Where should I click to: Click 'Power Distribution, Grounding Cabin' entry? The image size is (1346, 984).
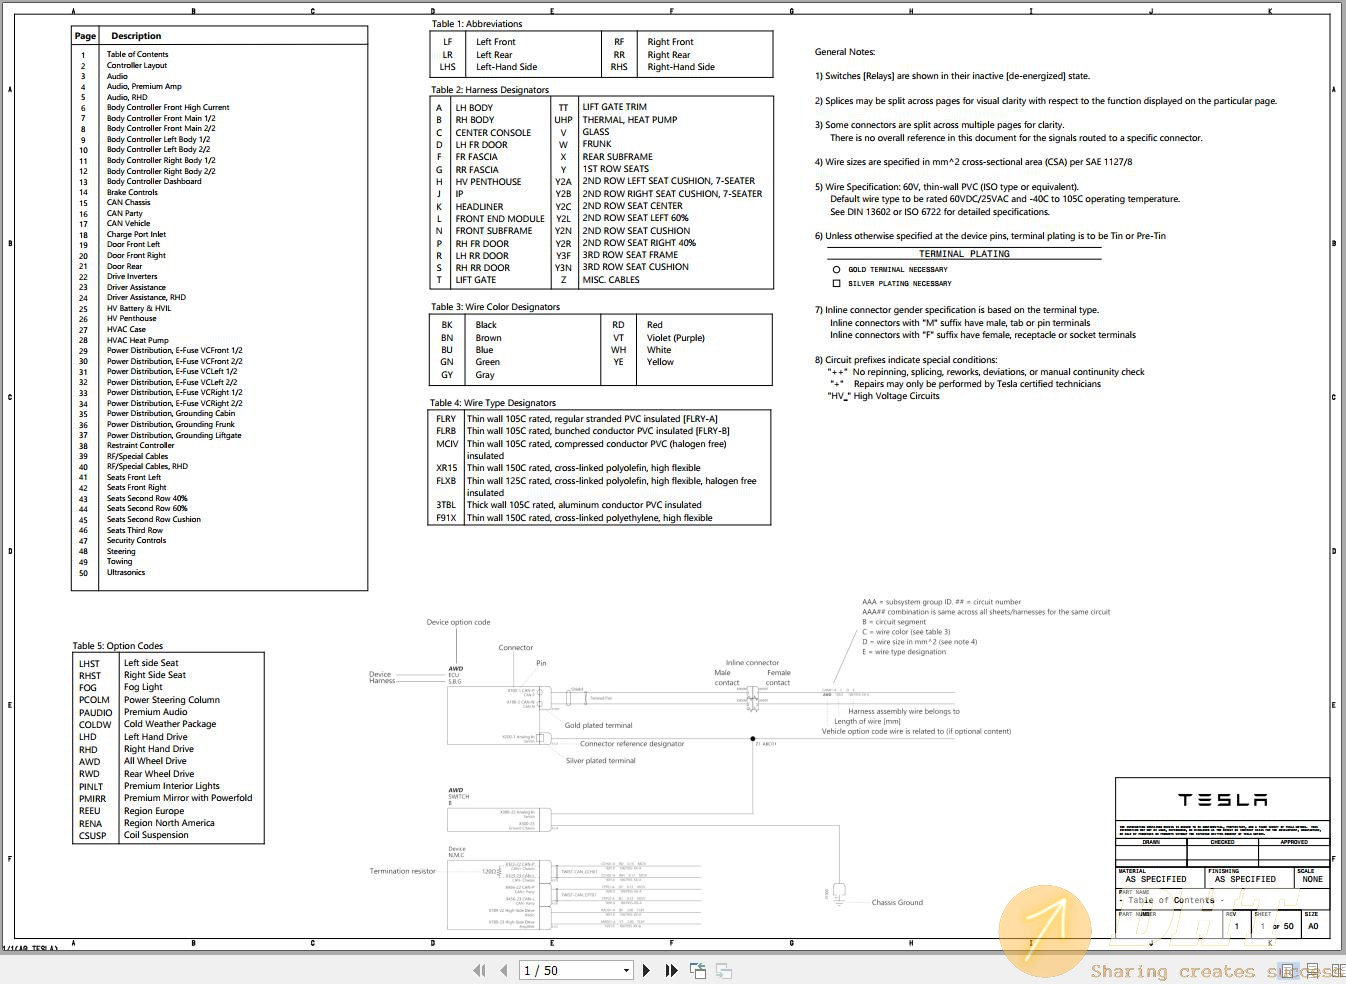point(171,413)
